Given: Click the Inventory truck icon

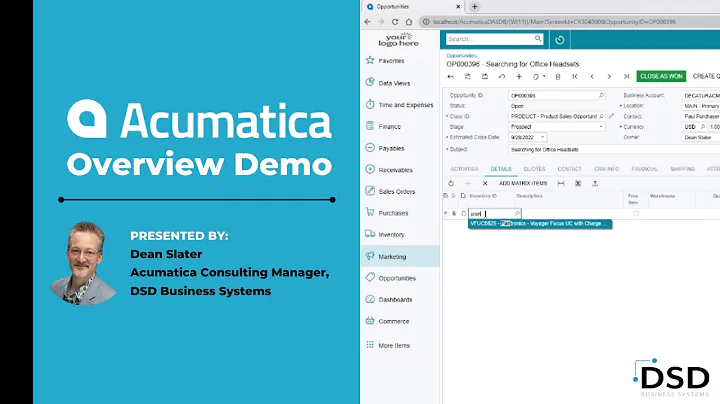Looking at the screenshot, I should click(x=370, y=234).
